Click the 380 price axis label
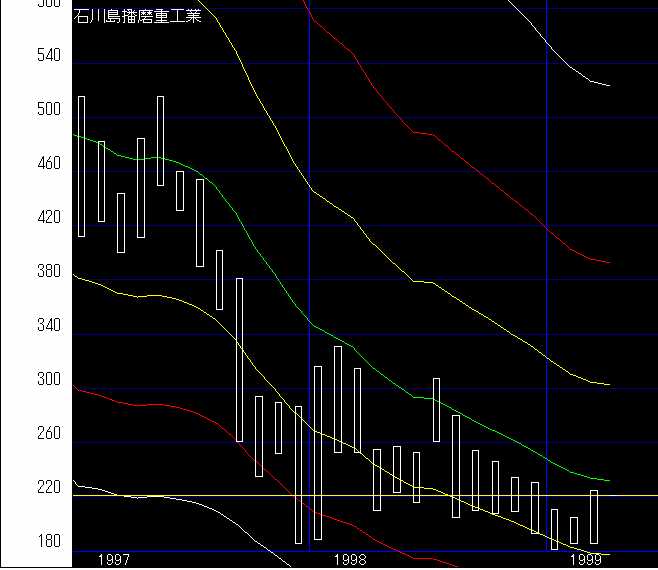 (48, 272)
